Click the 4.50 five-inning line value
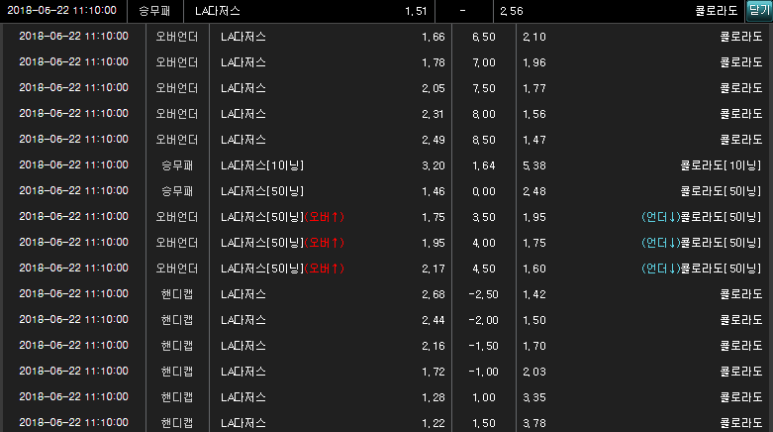 [x=484, y=268]
